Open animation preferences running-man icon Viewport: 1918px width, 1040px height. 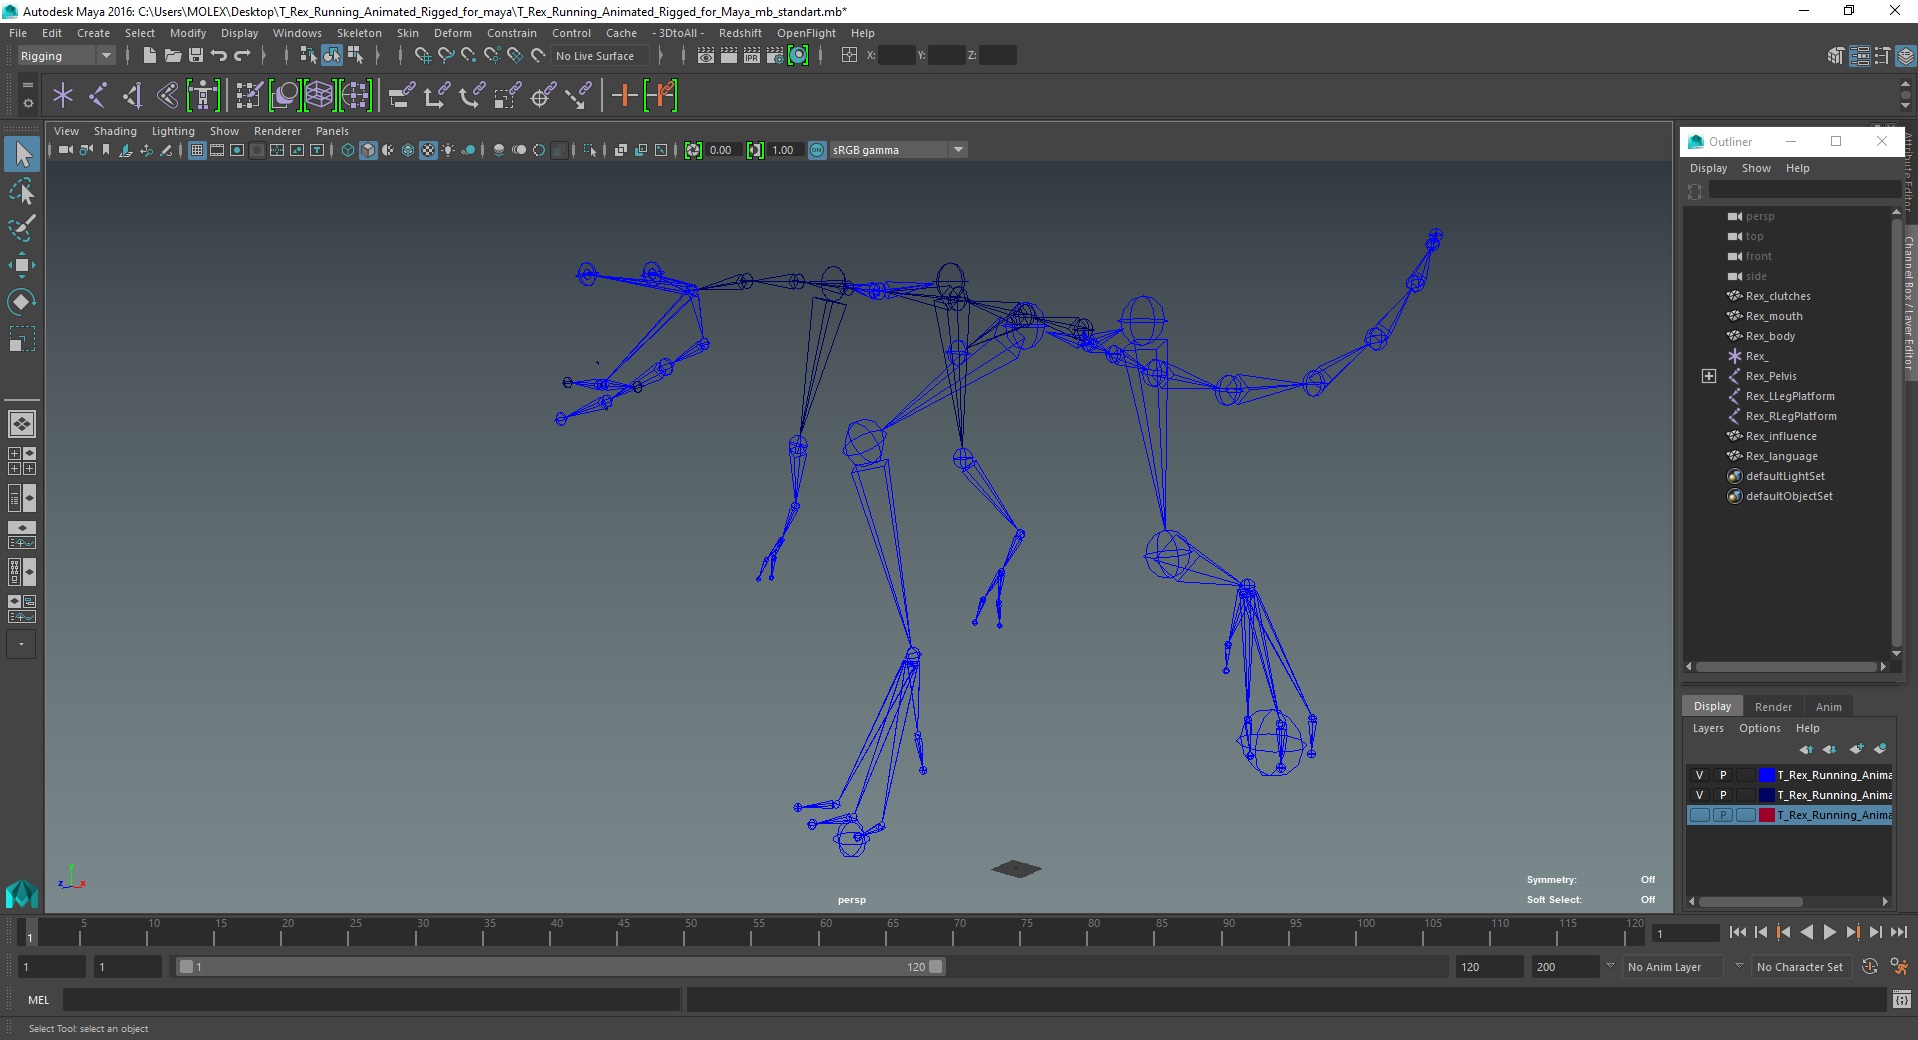coord(1899,966)
